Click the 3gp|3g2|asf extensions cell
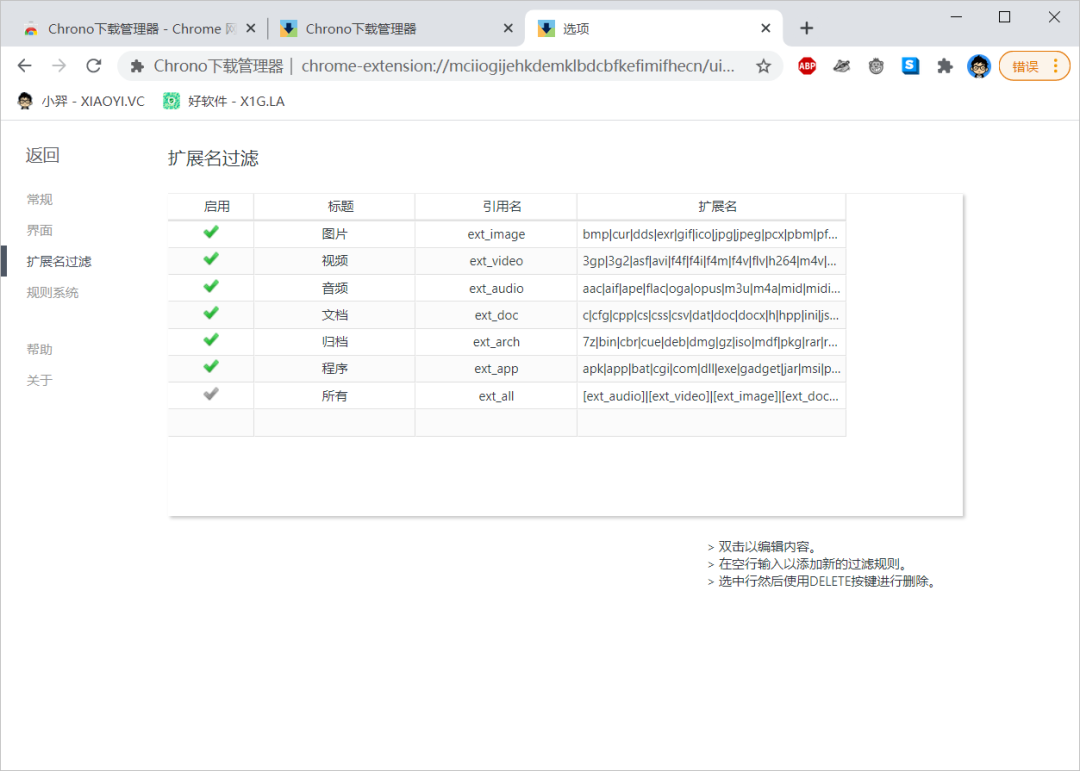The width and height of the screenshot is (1080, 771). point(712,261)
